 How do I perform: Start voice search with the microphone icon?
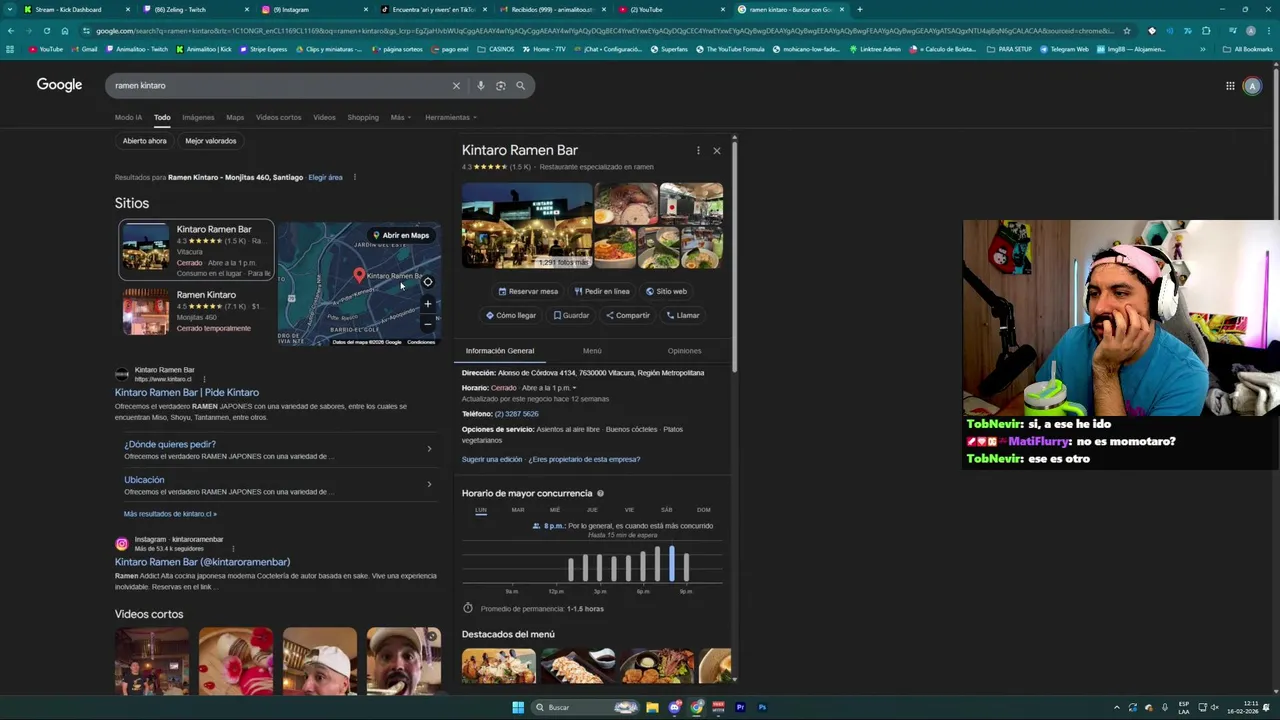point(481,86)
